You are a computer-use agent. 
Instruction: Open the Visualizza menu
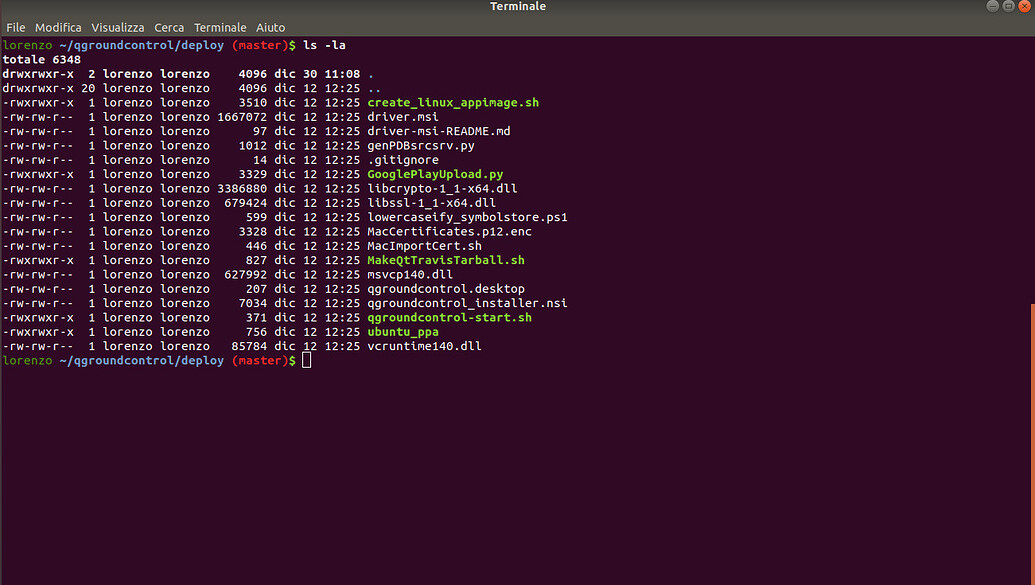tap(117, 27)
